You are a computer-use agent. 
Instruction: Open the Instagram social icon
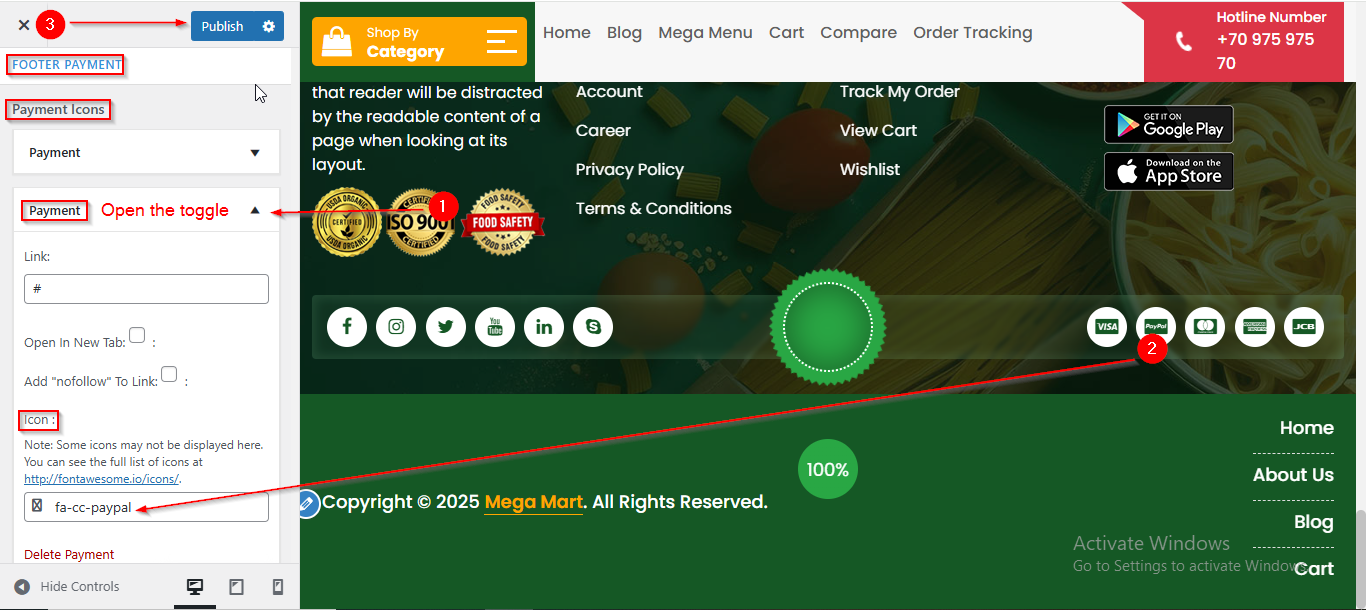pos(396,327)
